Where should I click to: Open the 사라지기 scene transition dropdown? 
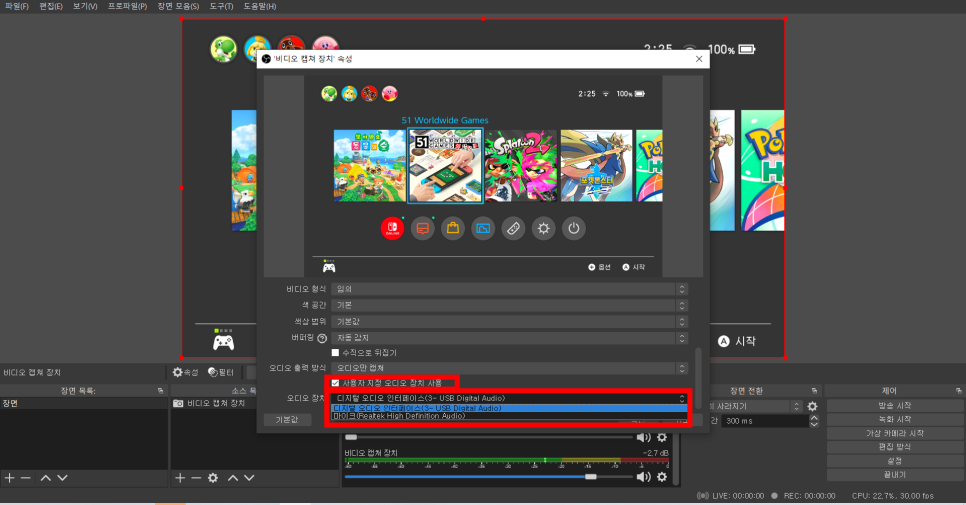pyautogui.click(x=756, y=406)
